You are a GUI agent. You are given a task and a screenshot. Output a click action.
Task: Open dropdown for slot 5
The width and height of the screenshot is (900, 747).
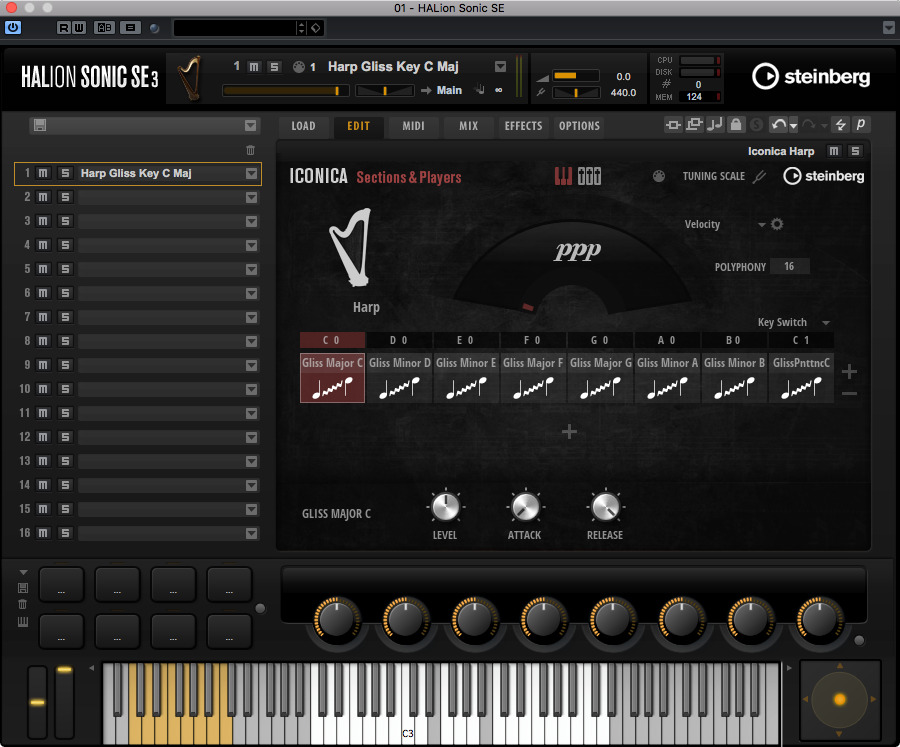(251, 269)
